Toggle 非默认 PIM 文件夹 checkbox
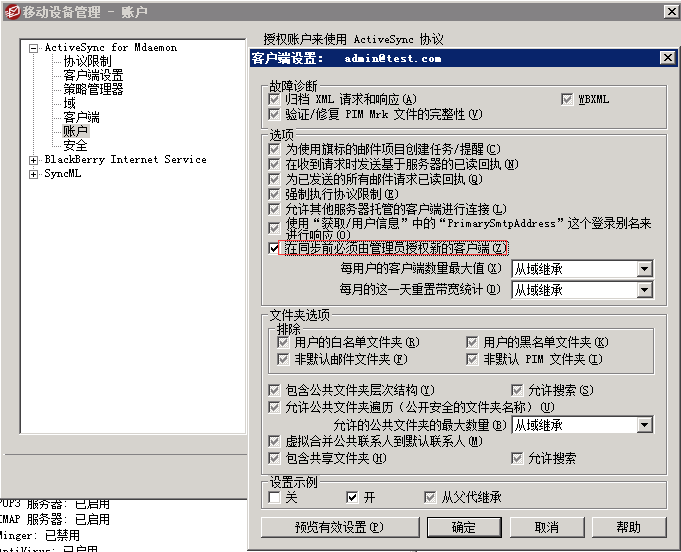The width and height of the screenshot is (681, 552). point(472,359)
